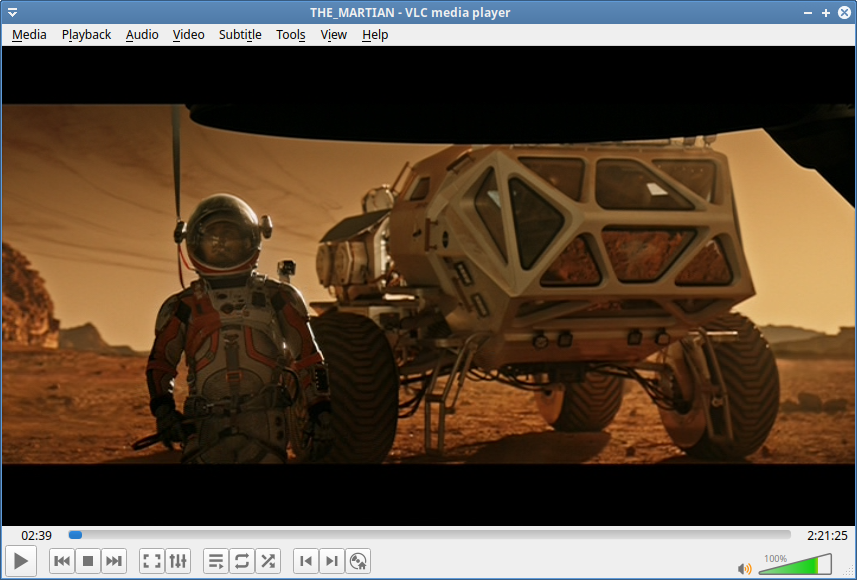Open the Playback menu
Screen dimensions: 857x580
click(x=86, y=34)
